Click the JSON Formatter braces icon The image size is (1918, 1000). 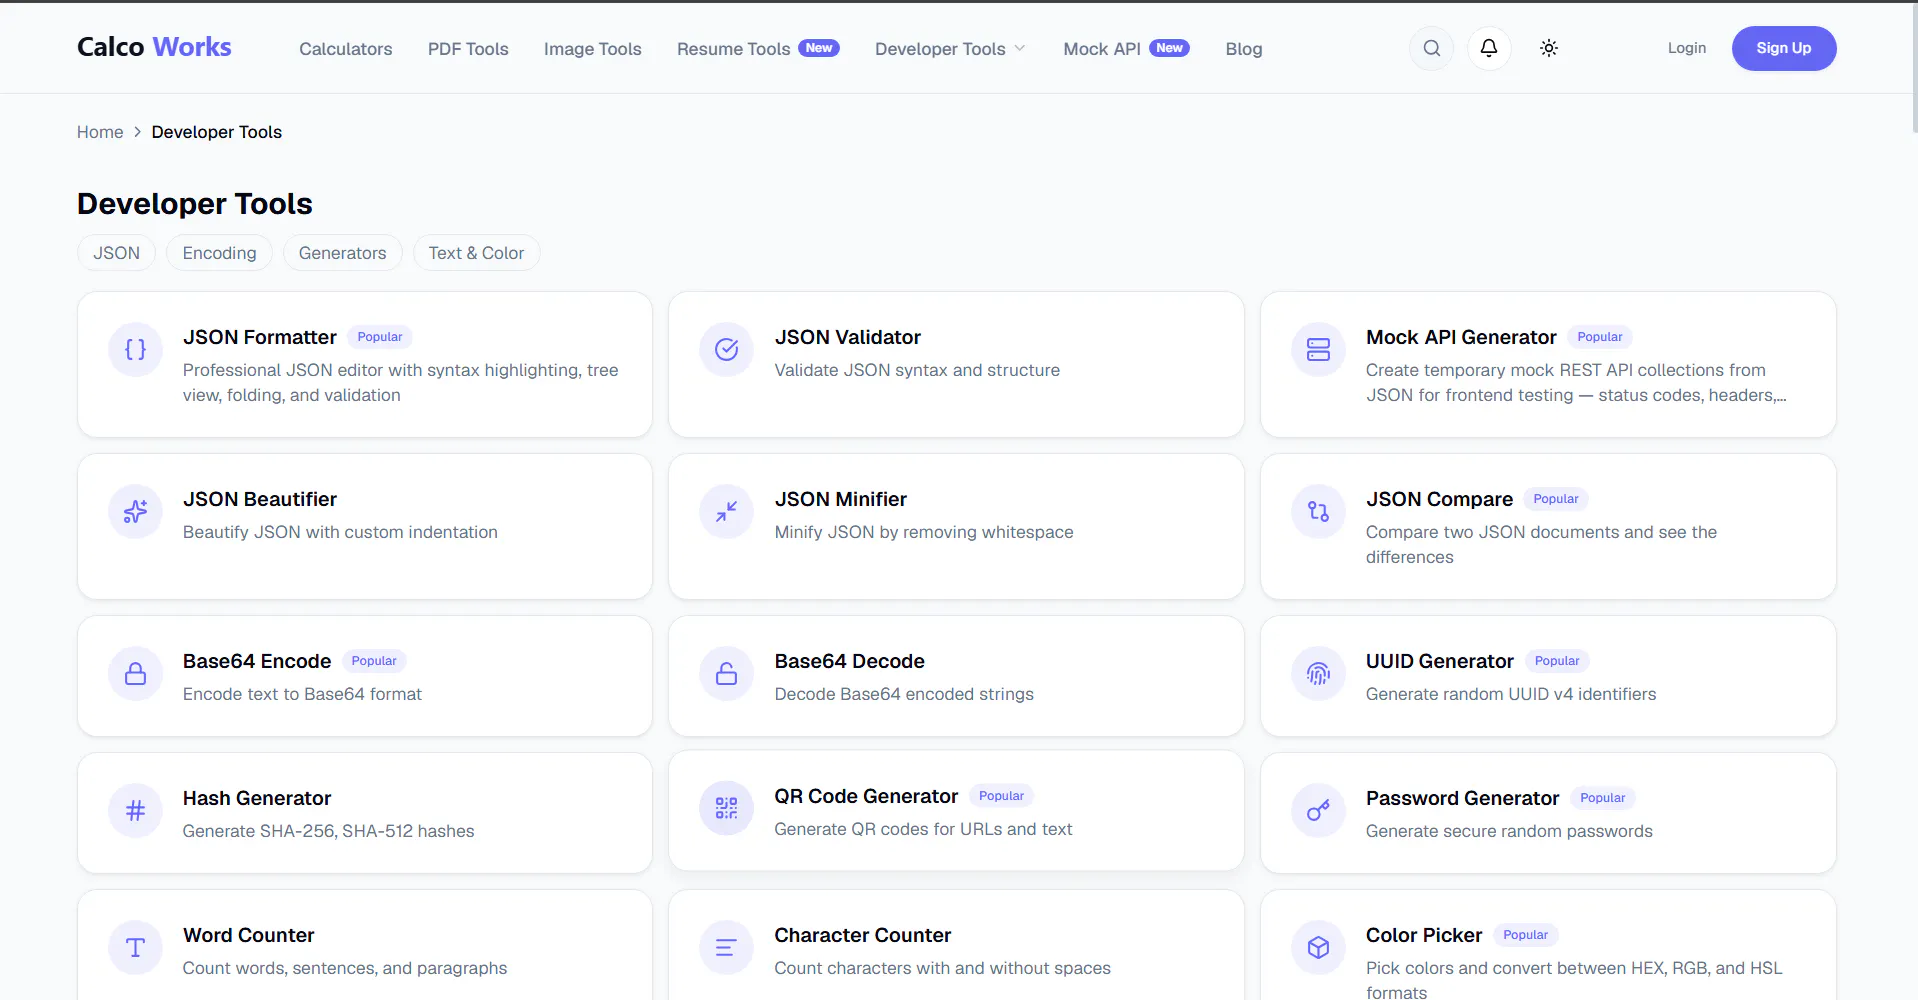click(x=135, y=349)
